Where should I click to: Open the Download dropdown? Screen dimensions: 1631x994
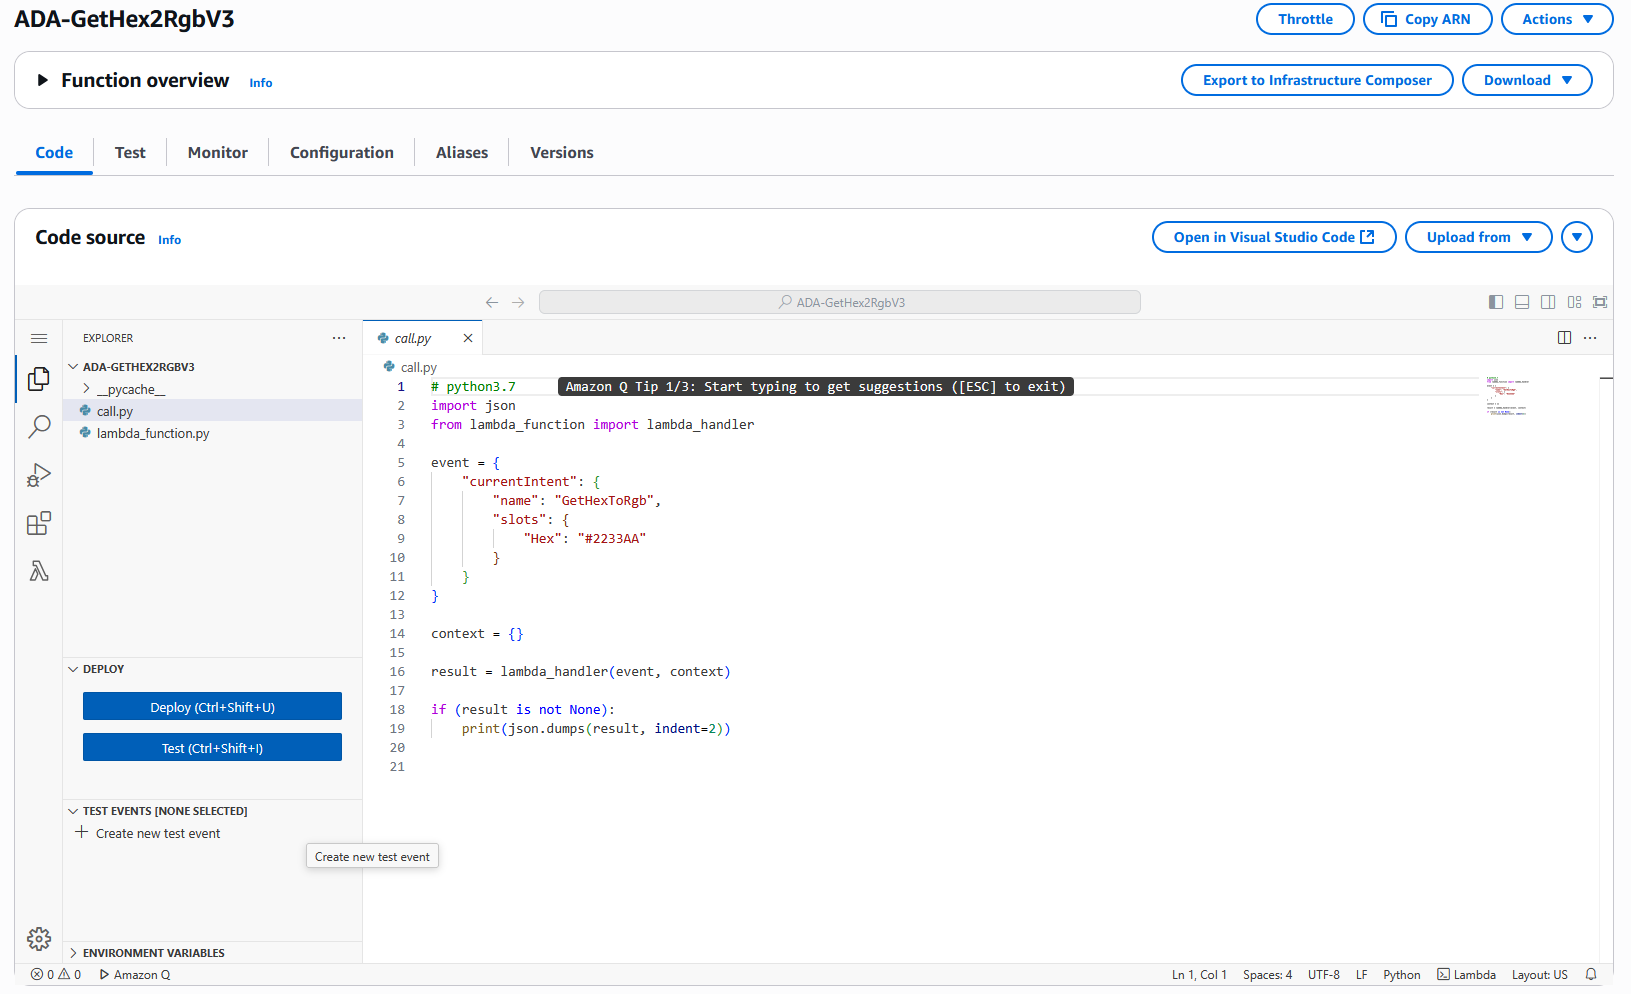1526,80
